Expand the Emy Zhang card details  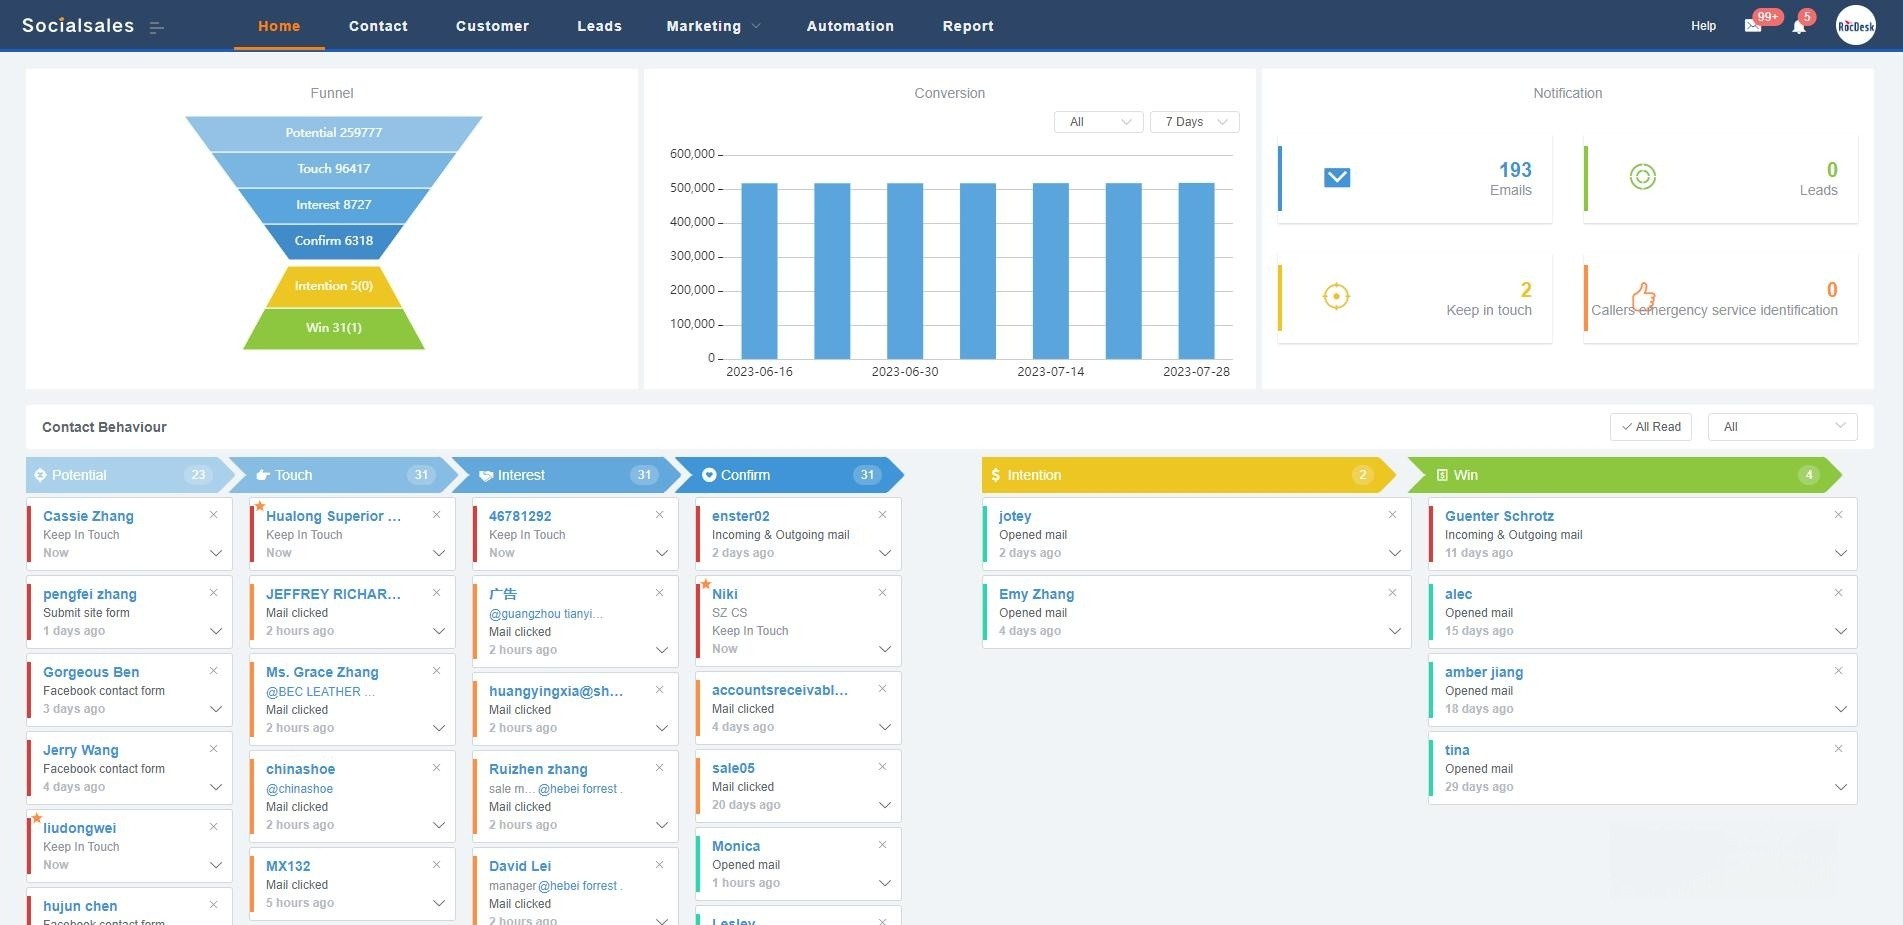1395,631
